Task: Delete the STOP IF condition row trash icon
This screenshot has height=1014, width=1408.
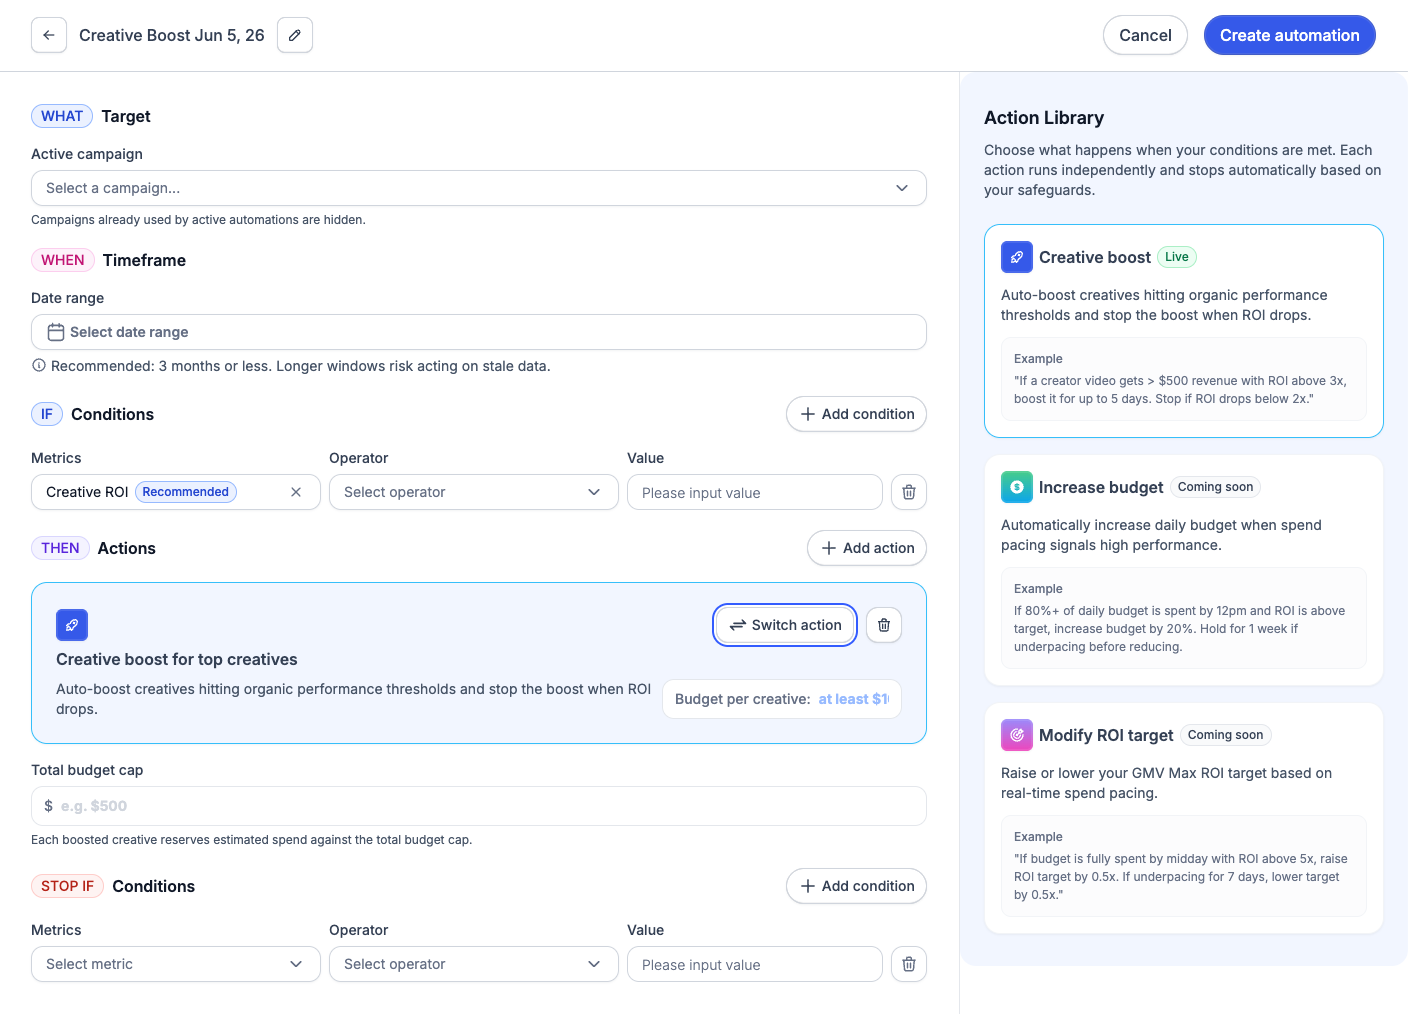Action: tap(909, 964)
